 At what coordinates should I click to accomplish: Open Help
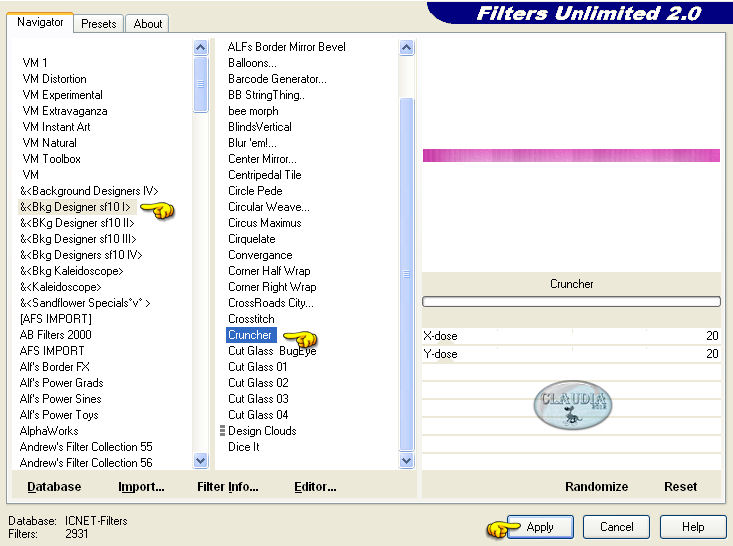coord(693,527)
